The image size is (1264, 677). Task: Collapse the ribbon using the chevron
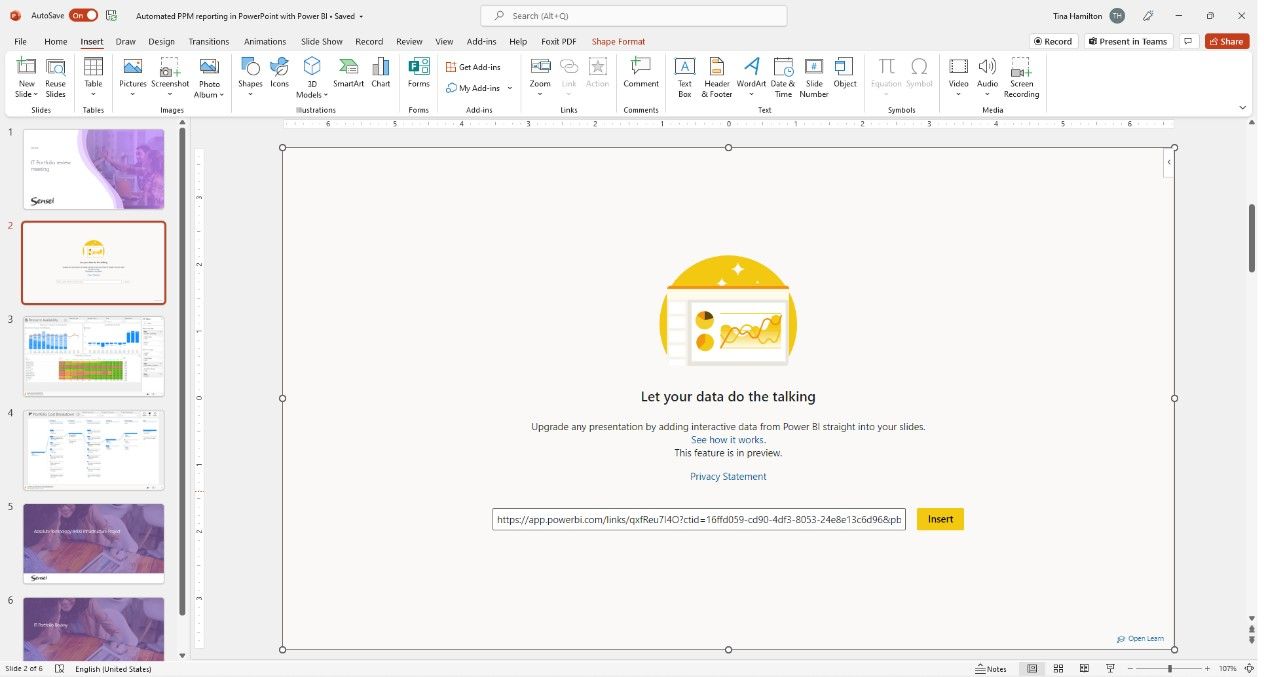pyautogui.click(x=1243, y=107)
